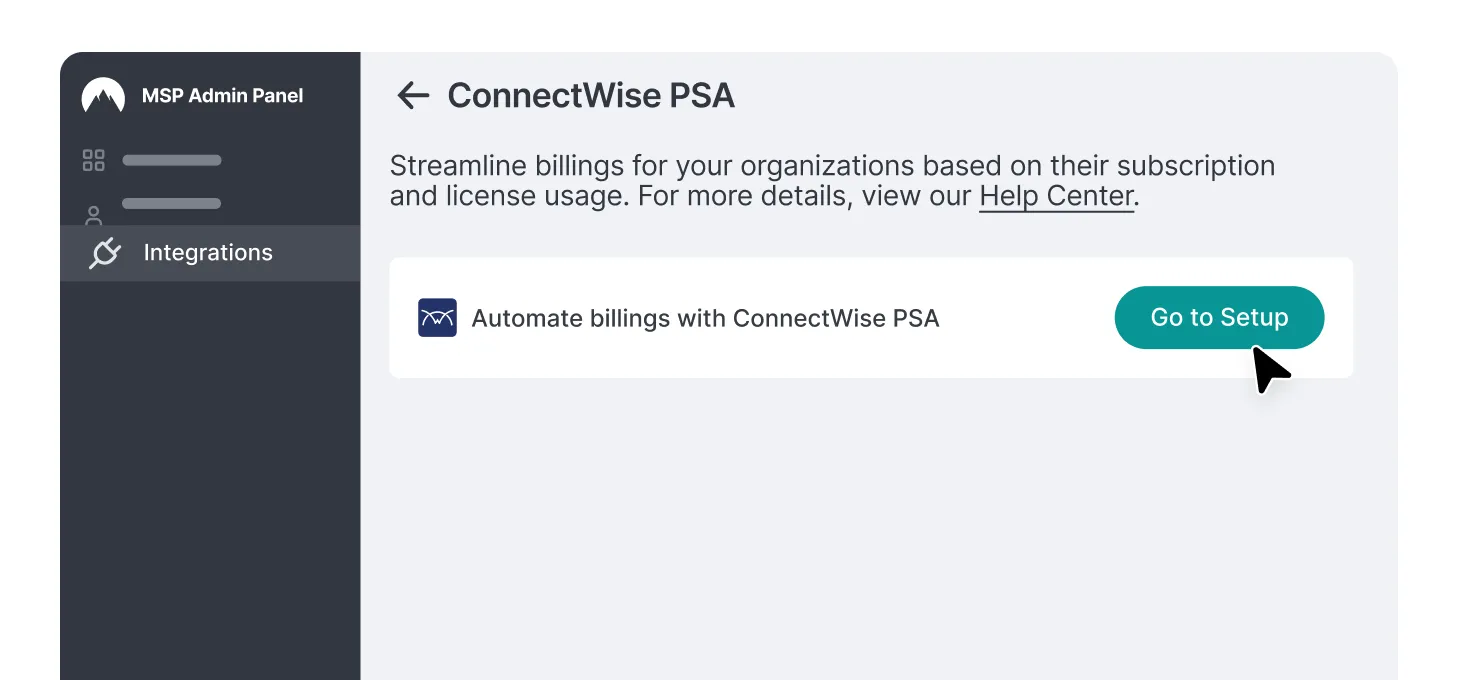
Task: Open the Help Center link
Action: [1056, 196]
